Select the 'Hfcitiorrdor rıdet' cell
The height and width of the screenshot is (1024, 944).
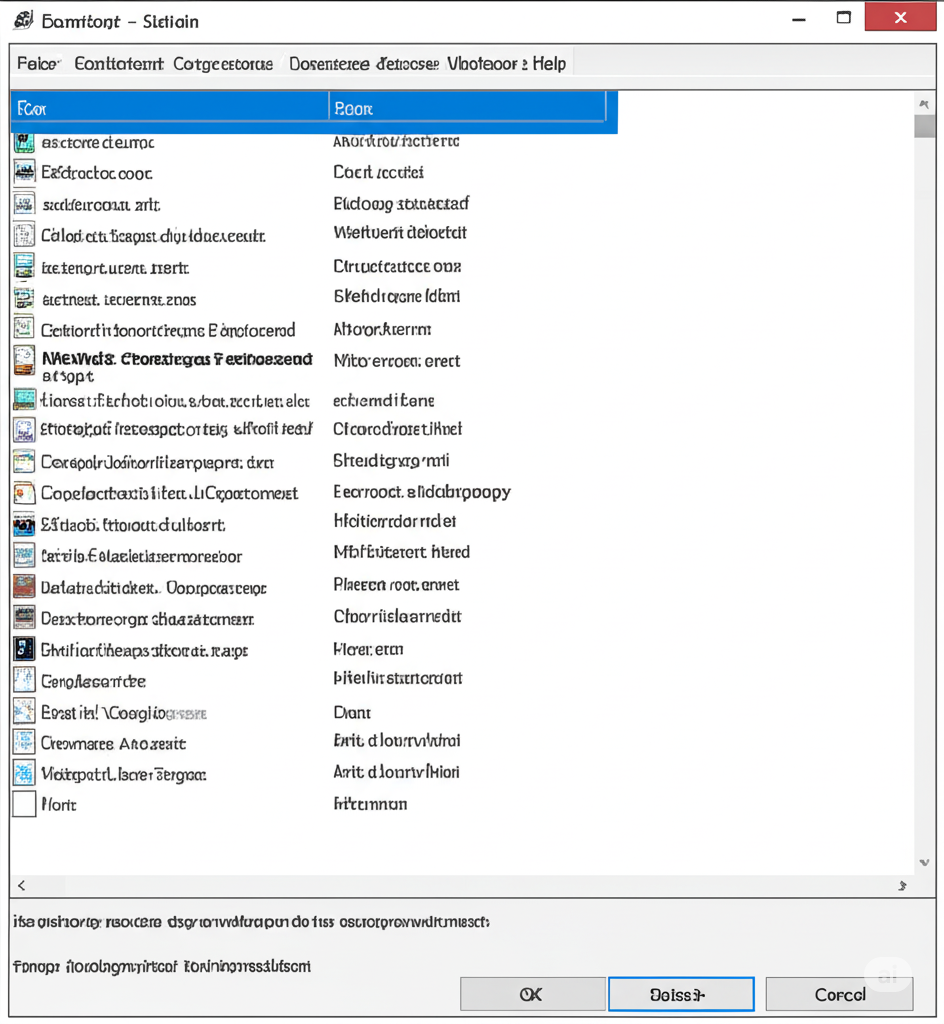point(394,521)
